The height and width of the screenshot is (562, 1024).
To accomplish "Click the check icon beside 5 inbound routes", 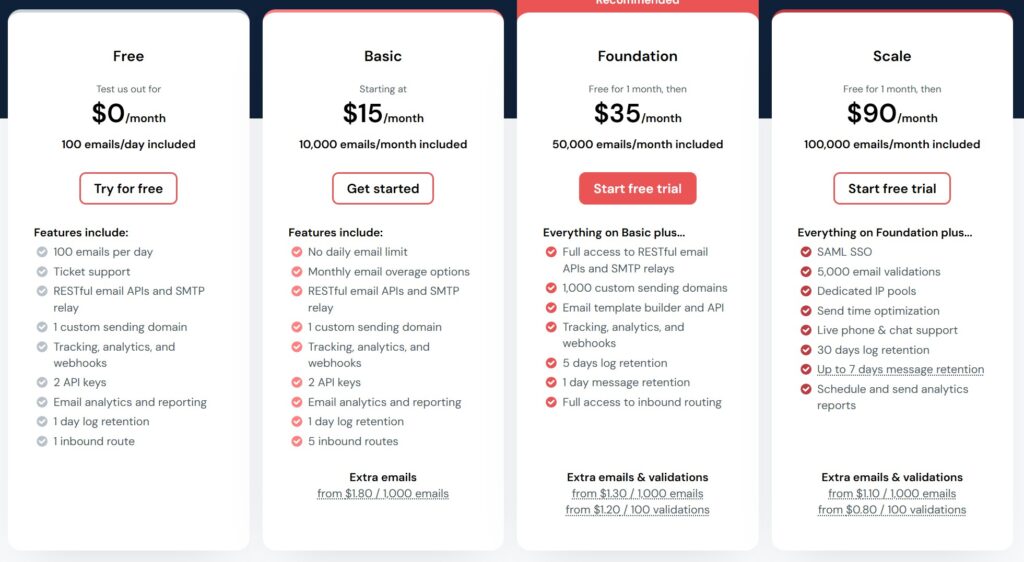I will click(297, 441).
